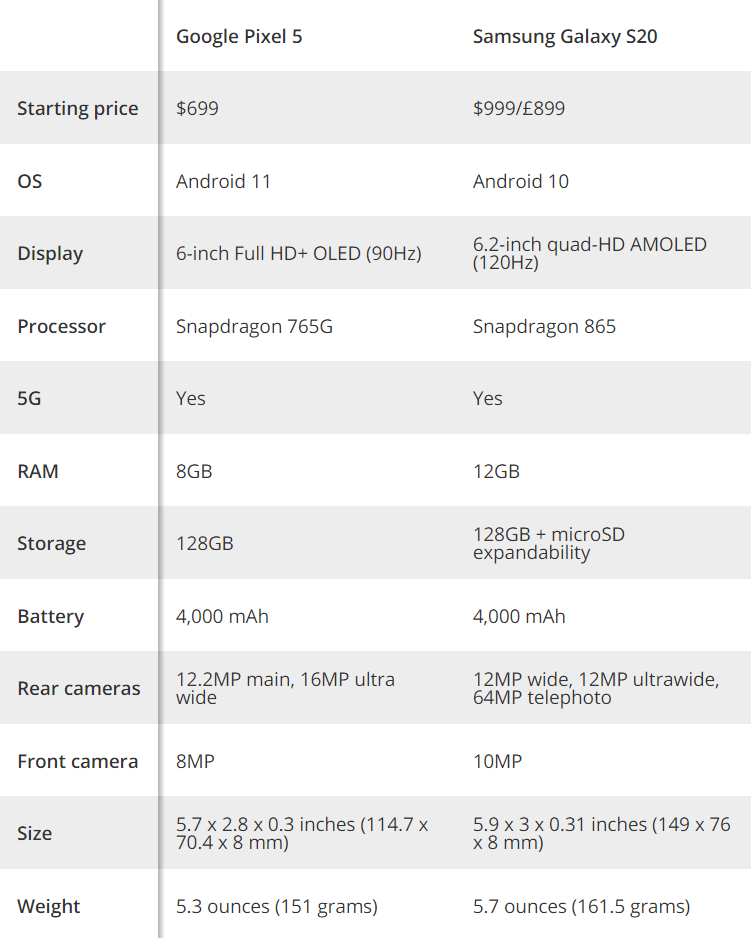Viewport: 751px width, 938px height.
Task: Select the 5G row label
Action: [x=30, y=398]
